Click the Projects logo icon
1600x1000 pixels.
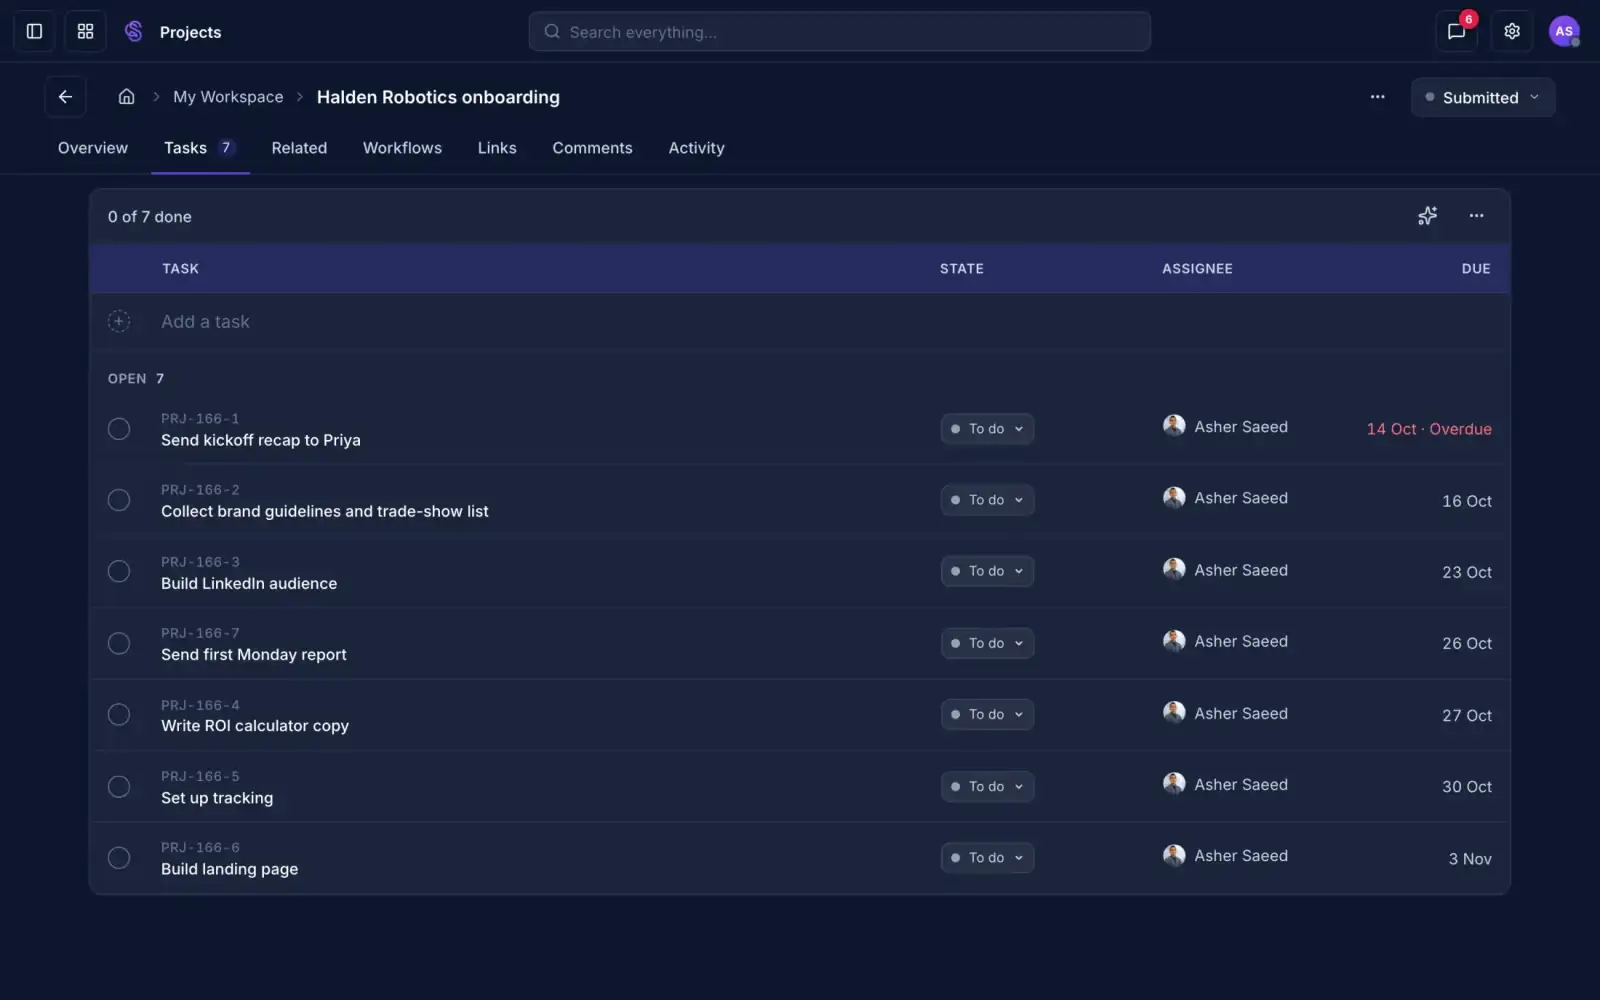[x=133, y=32]
